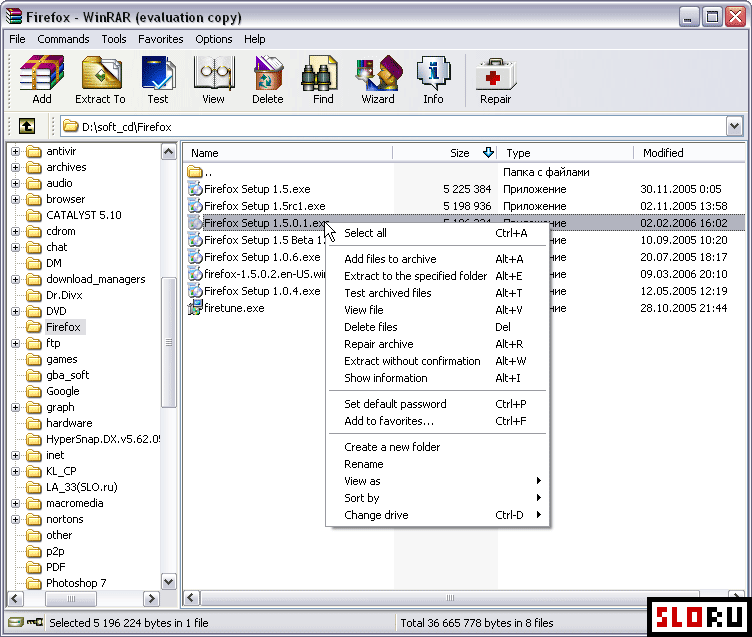Click the Google folder icon in tree
Screen dimensions: 752x637
pos(34,391)
